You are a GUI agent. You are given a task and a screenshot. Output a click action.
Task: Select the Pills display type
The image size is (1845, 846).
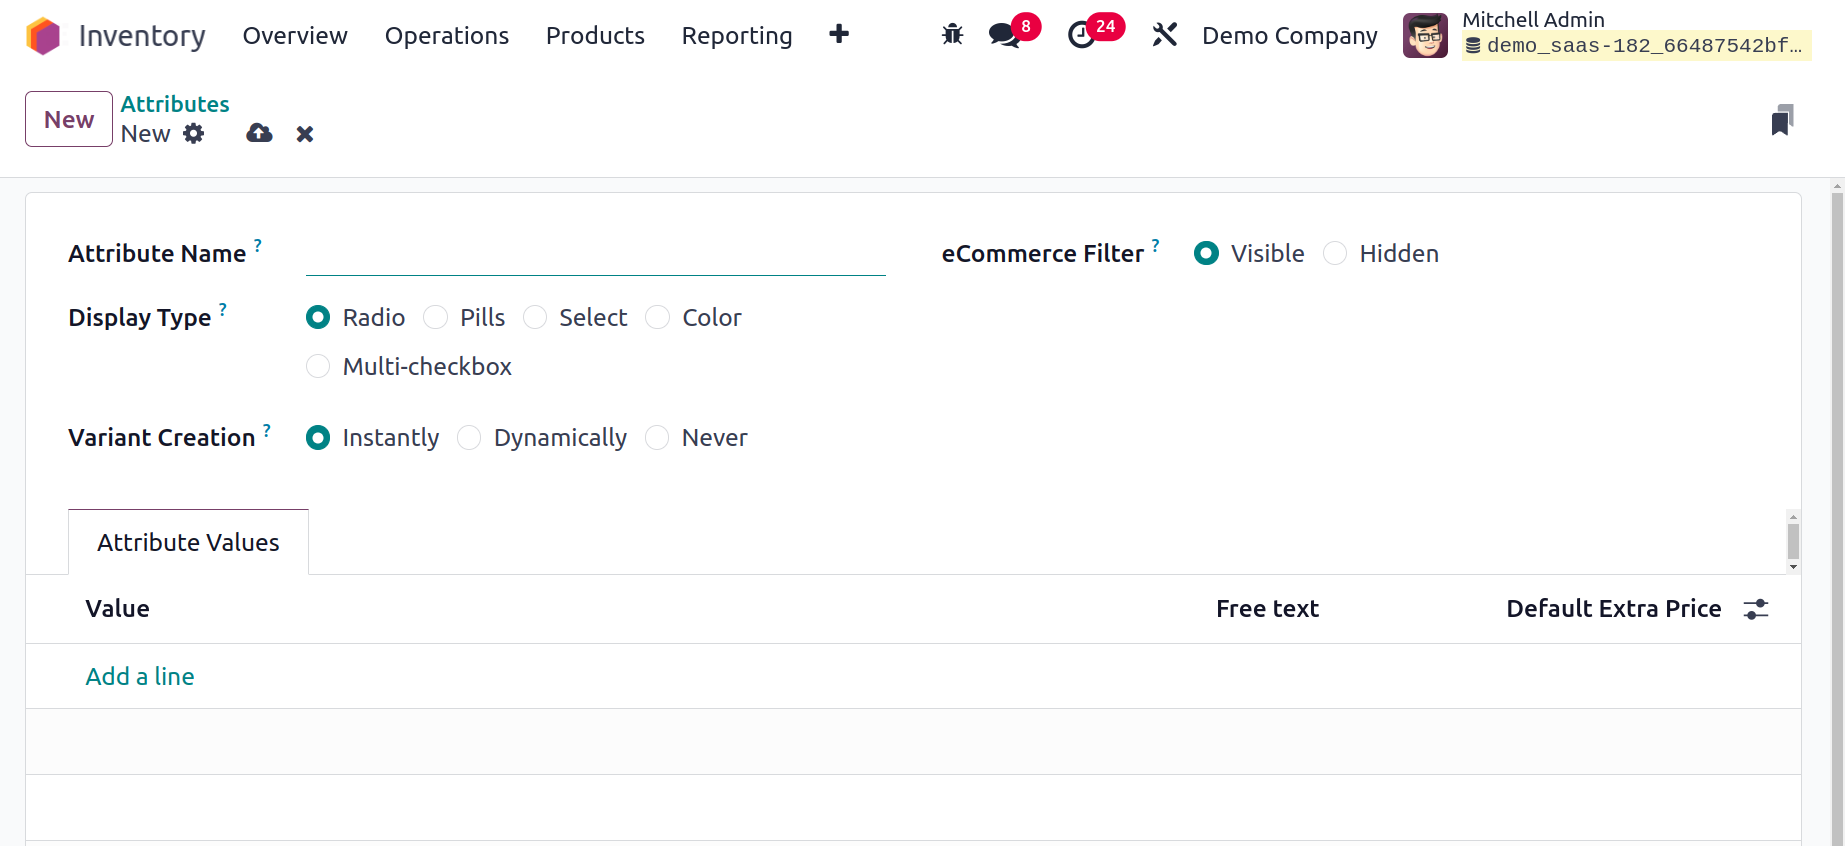point(436,318)
